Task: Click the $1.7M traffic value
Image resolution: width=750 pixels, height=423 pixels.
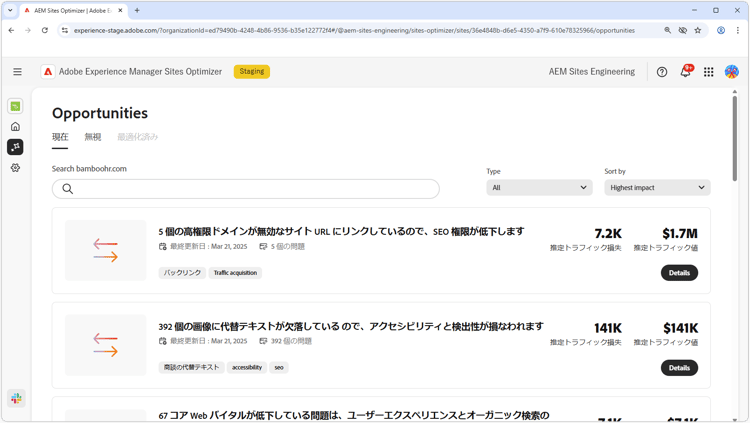Action: (680, 234)
